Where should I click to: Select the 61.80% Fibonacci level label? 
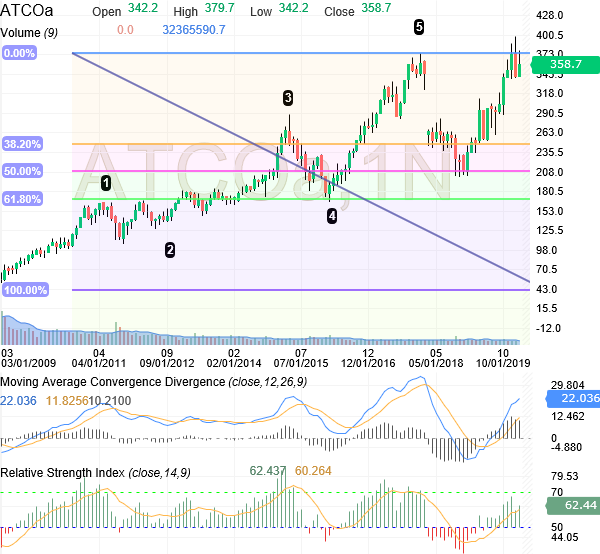22,199
